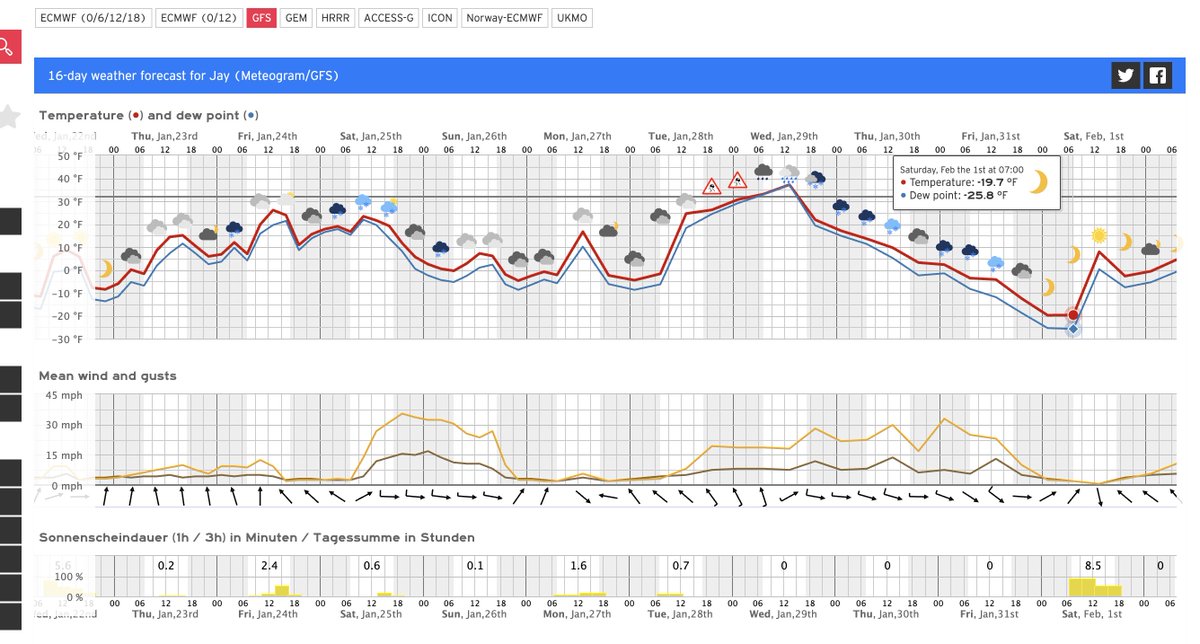The width and height of the screenshot is (1200, 644).
Task: Click the 8.5 hours daily sunshine total
Action: [x=1094, y=566]
